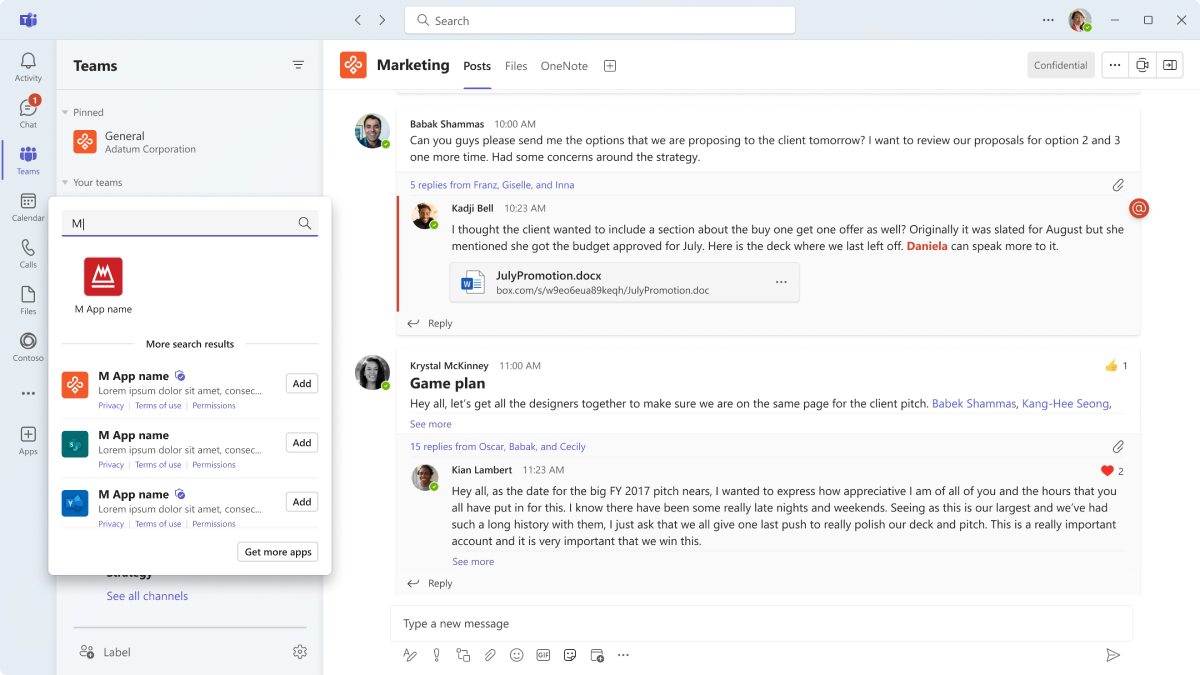Open the Apps store in left rail

click(28, 440)
